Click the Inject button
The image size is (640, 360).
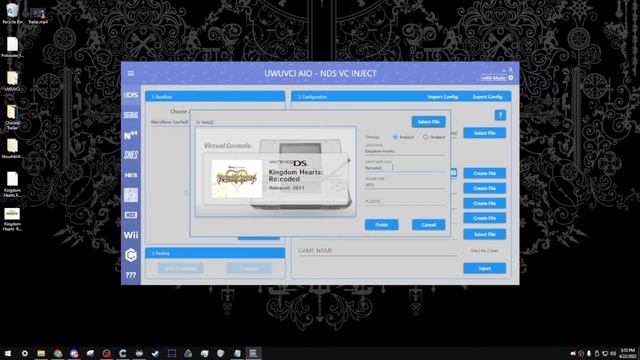click(x=484, y=268)
